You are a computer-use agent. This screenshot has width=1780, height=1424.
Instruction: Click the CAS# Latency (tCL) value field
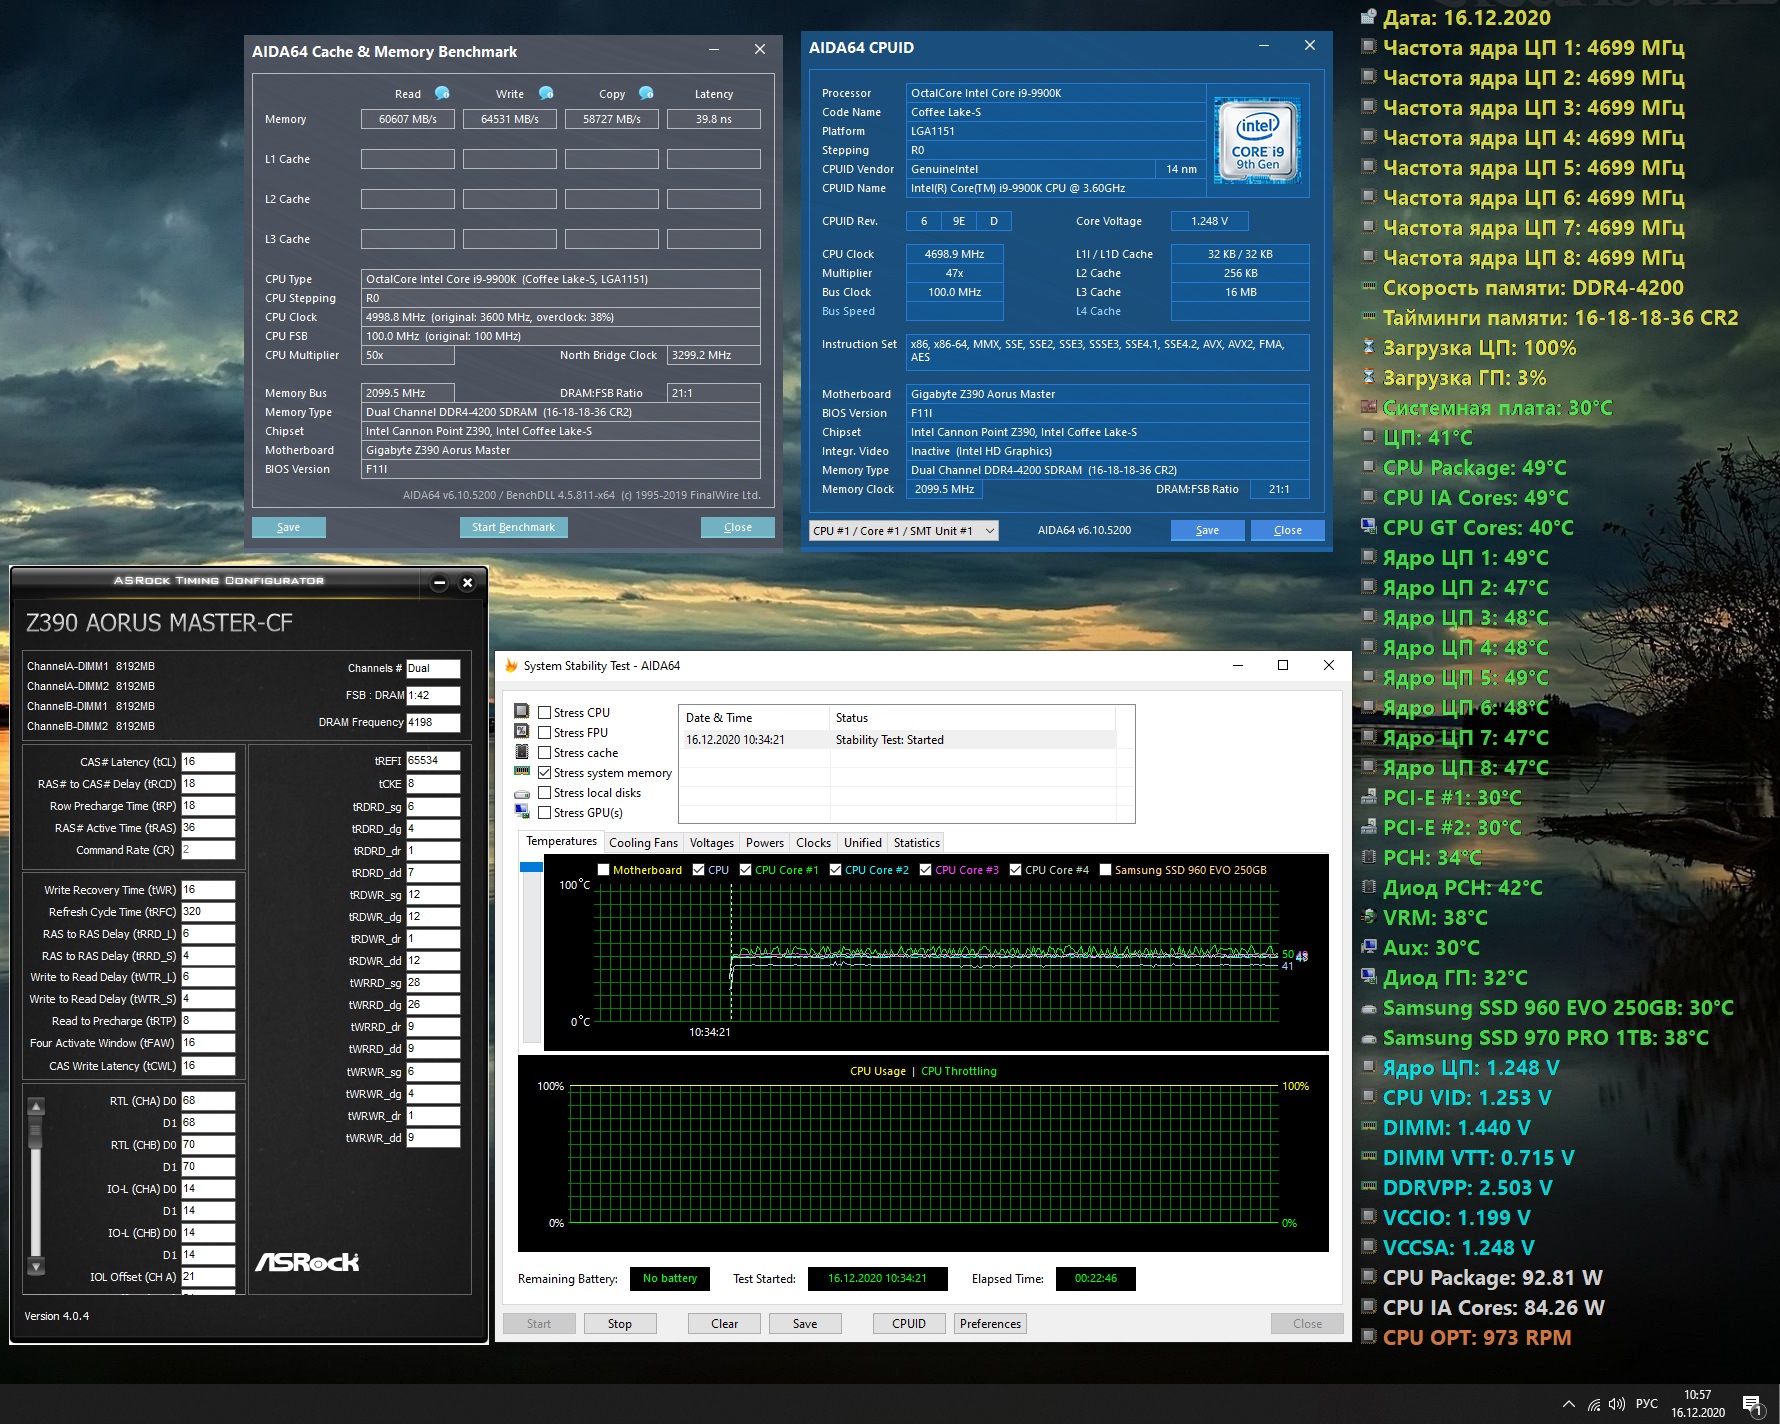point(208,762)
